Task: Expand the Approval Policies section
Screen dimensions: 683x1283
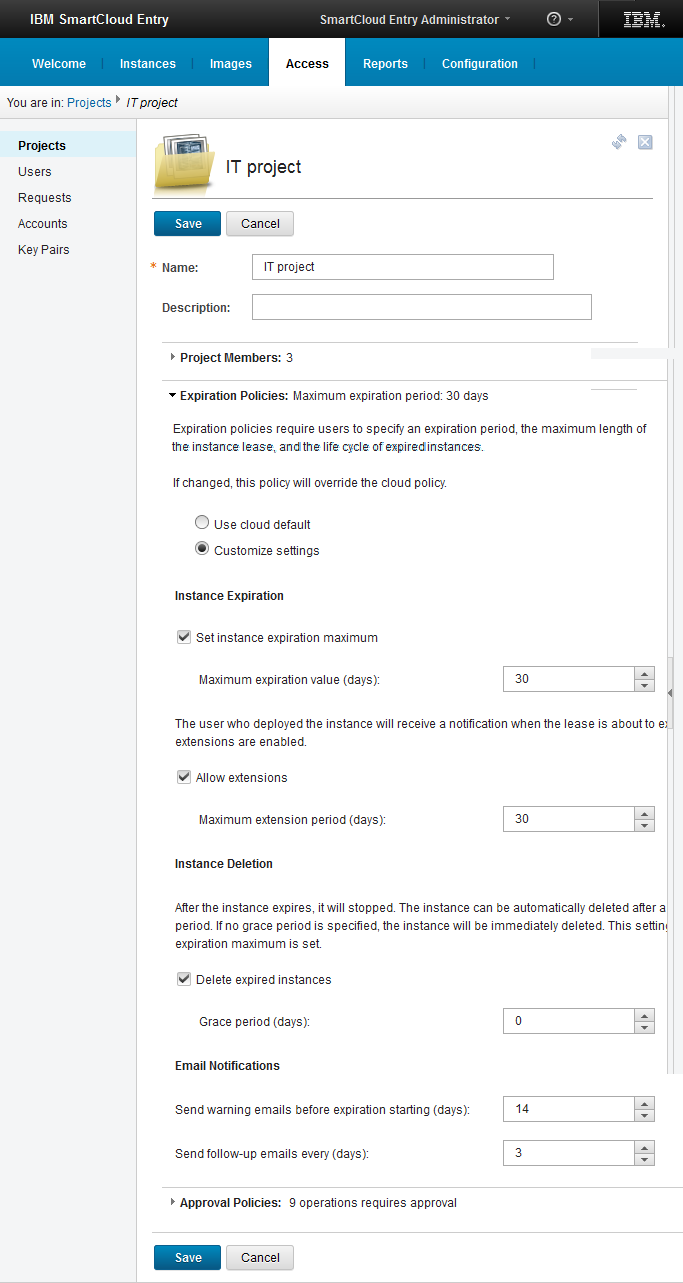Action: click(x=173, y=1203)
